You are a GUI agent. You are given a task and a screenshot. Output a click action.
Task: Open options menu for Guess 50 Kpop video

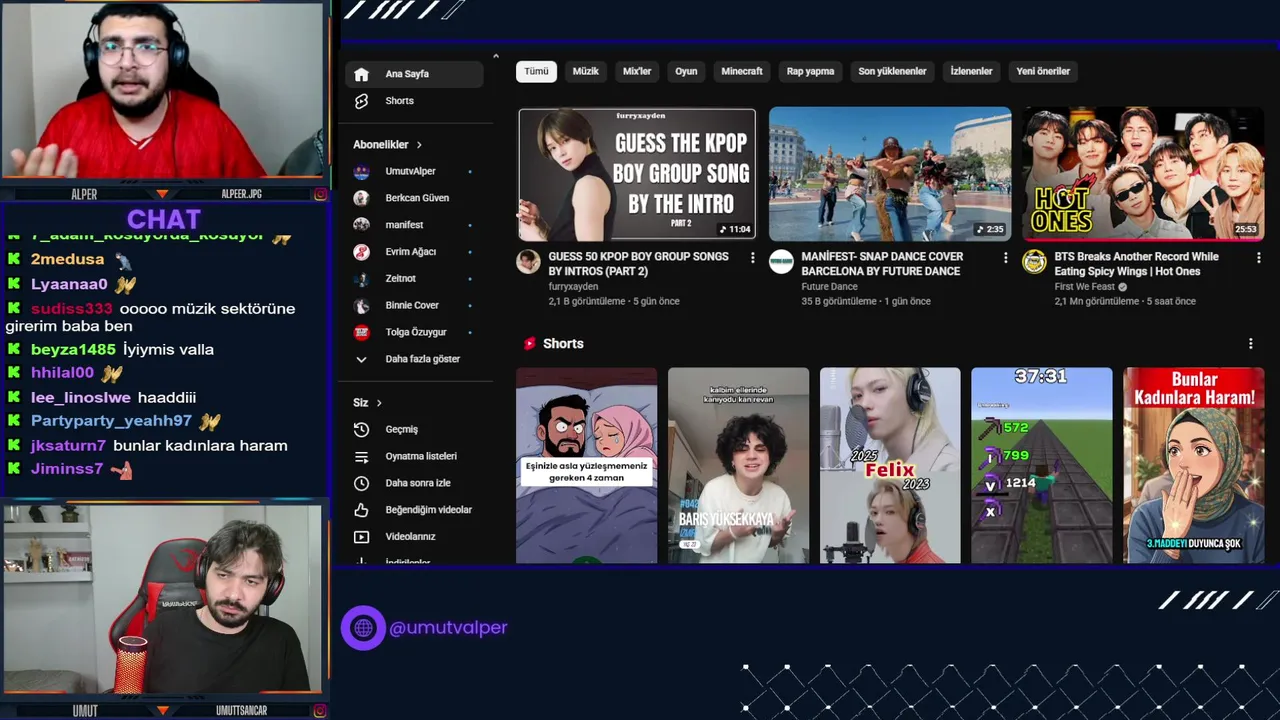[x=753, y=258]
